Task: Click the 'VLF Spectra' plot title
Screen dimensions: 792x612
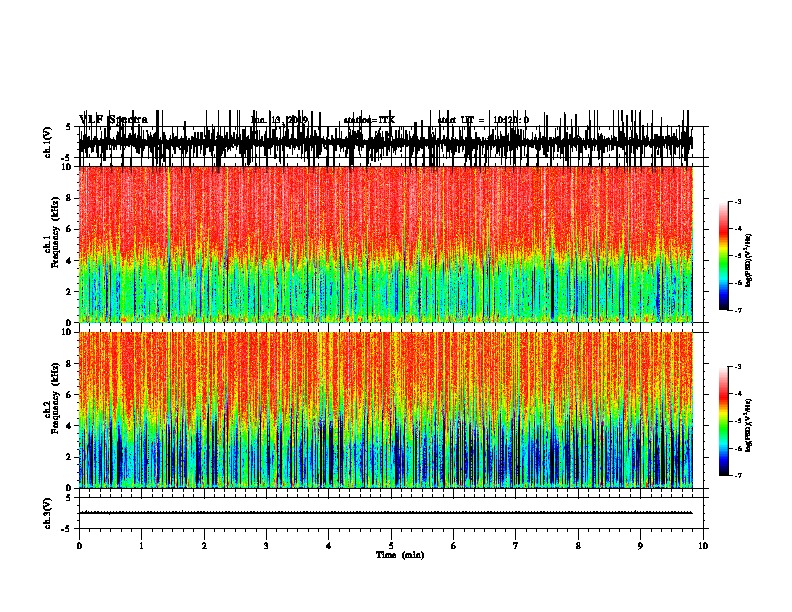Action: [114, 120]
